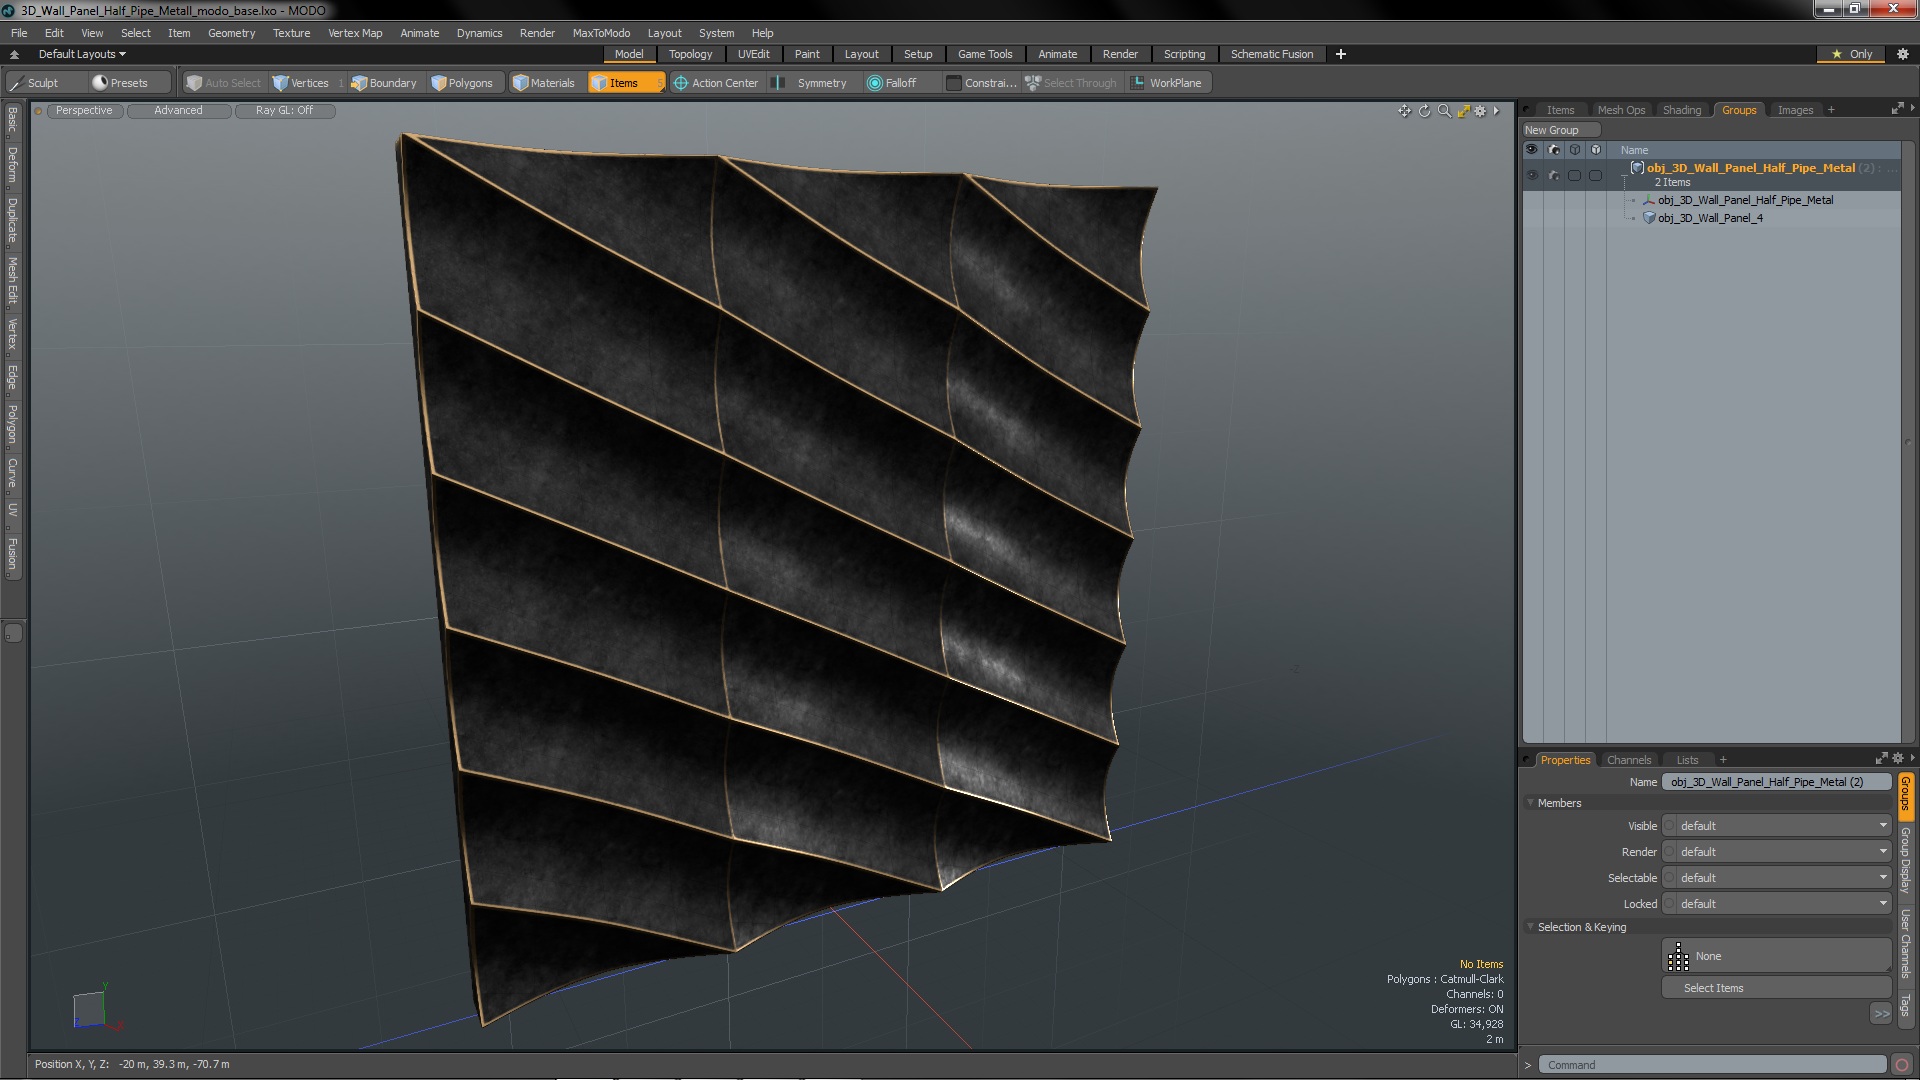The image size is (1920, 1080).
Task: Open the Geometry menu
Action: (x=231, y=33)
